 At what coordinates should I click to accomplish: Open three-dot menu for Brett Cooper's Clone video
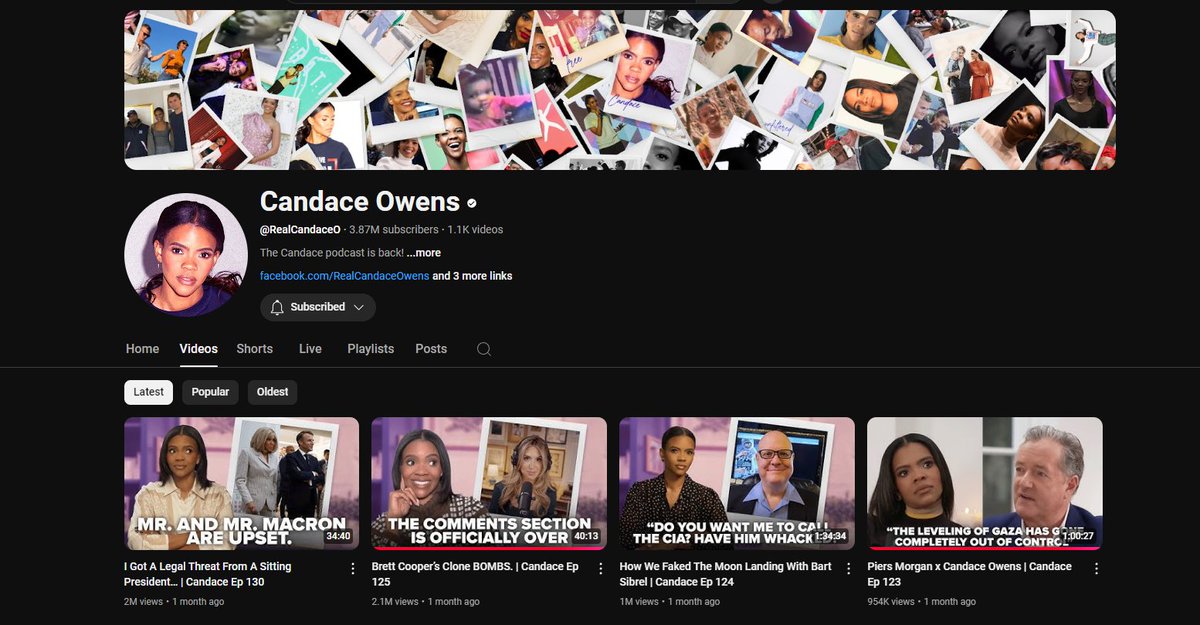click(601, 568)
